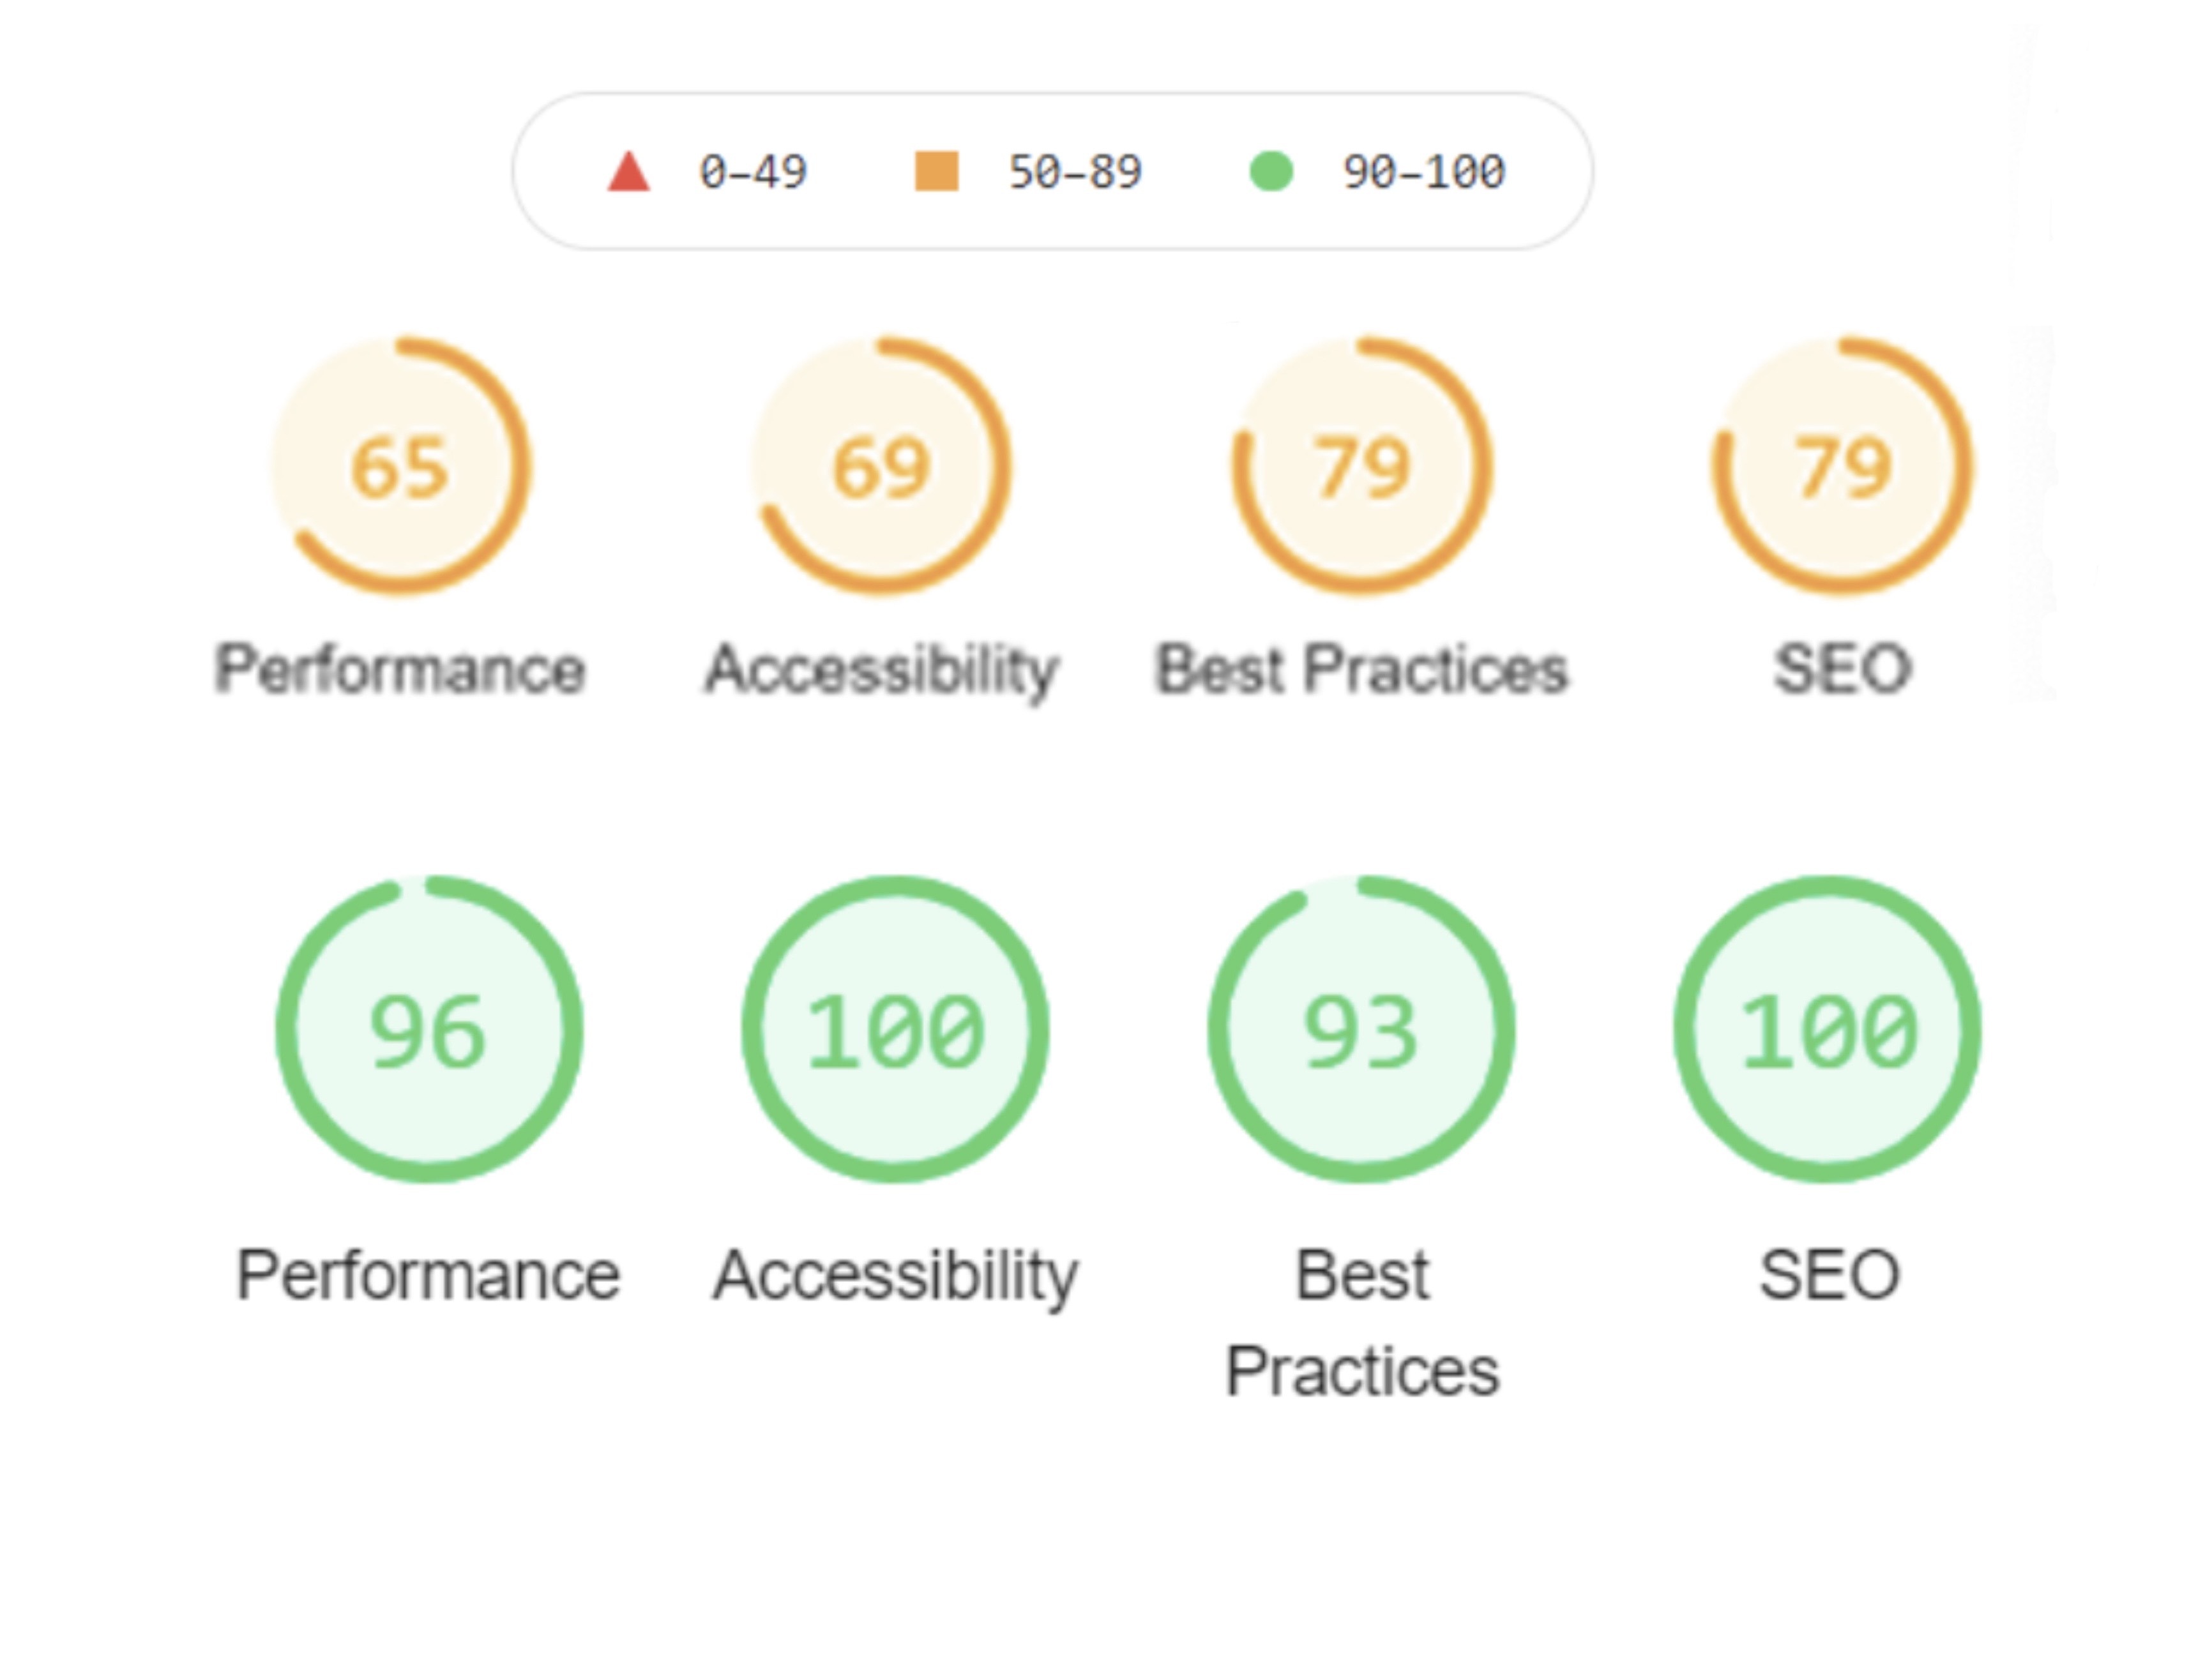Viewport: 2212px width, 1670px height.
Task: Click the green Accessibility gauge showing 100
Action: 895,1029
